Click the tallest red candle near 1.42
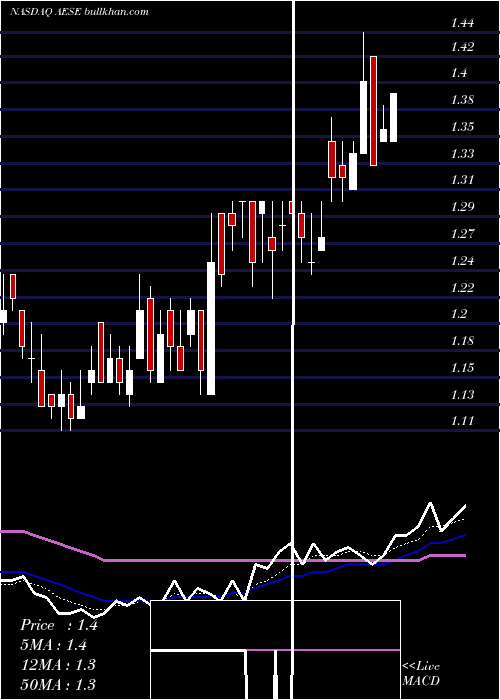 point(373,111)
